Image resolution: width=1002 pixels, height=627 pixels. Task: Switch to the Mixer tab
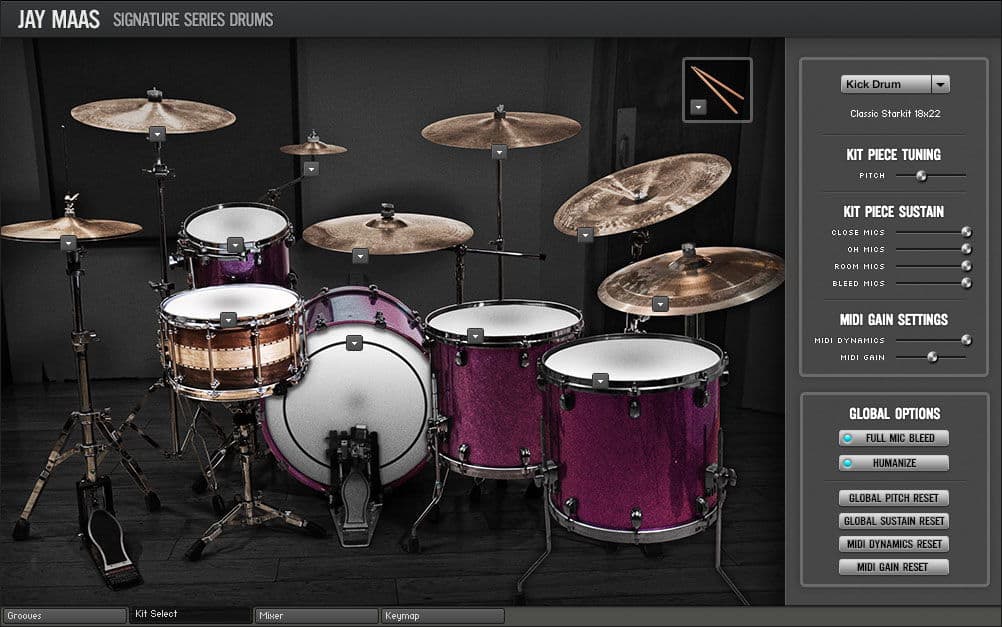click(316, 616)
